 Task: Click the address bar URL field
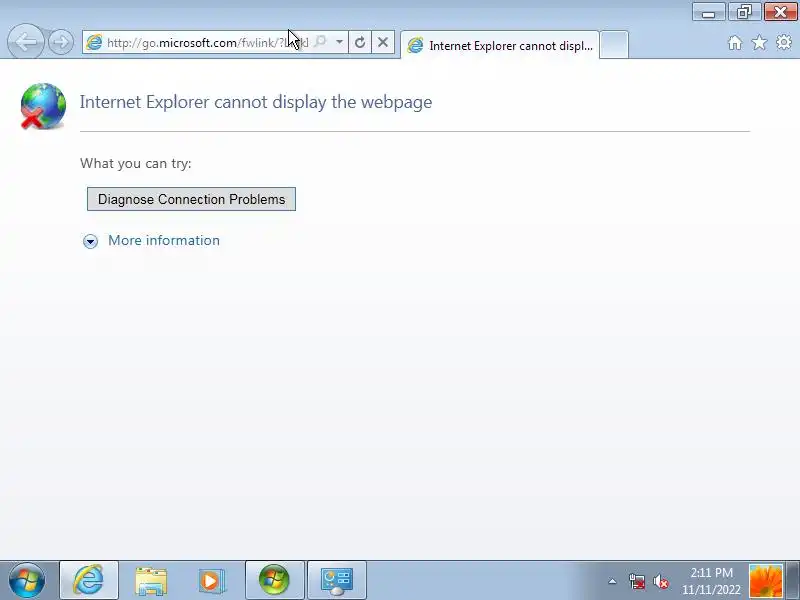[207, 42]
